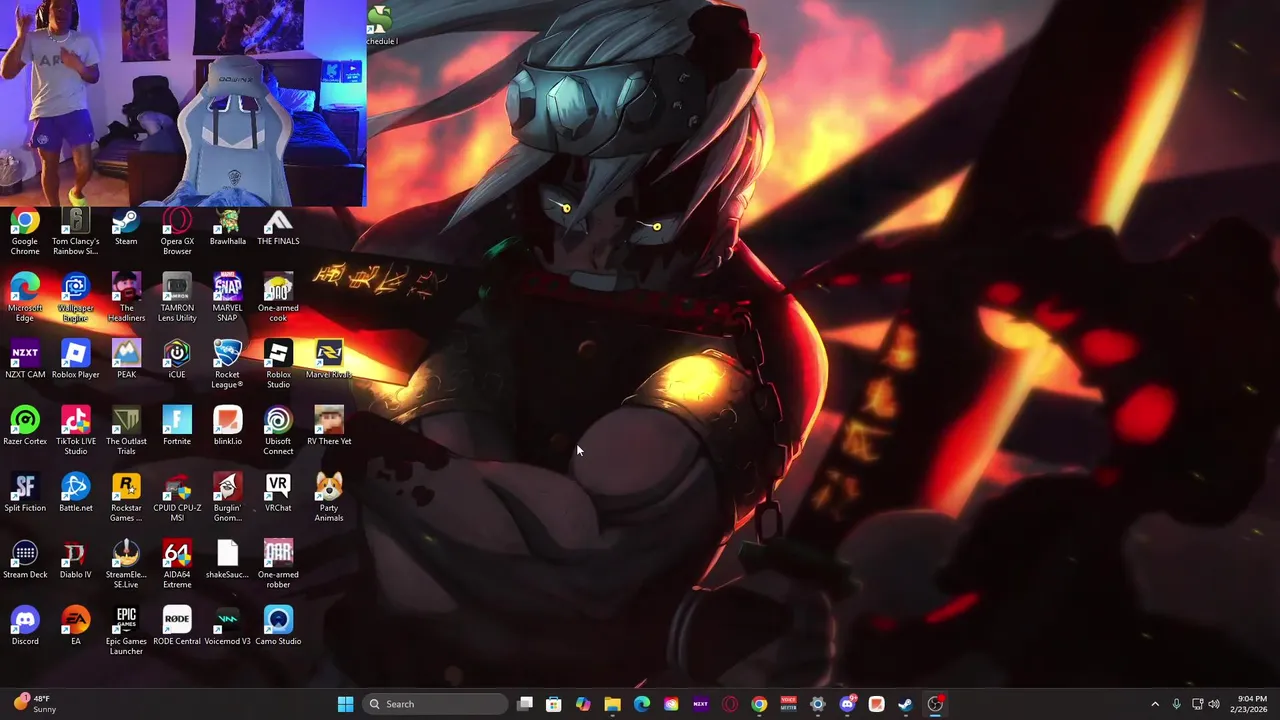Select the Camo Studio desktop icon

[x=278, y=626]
